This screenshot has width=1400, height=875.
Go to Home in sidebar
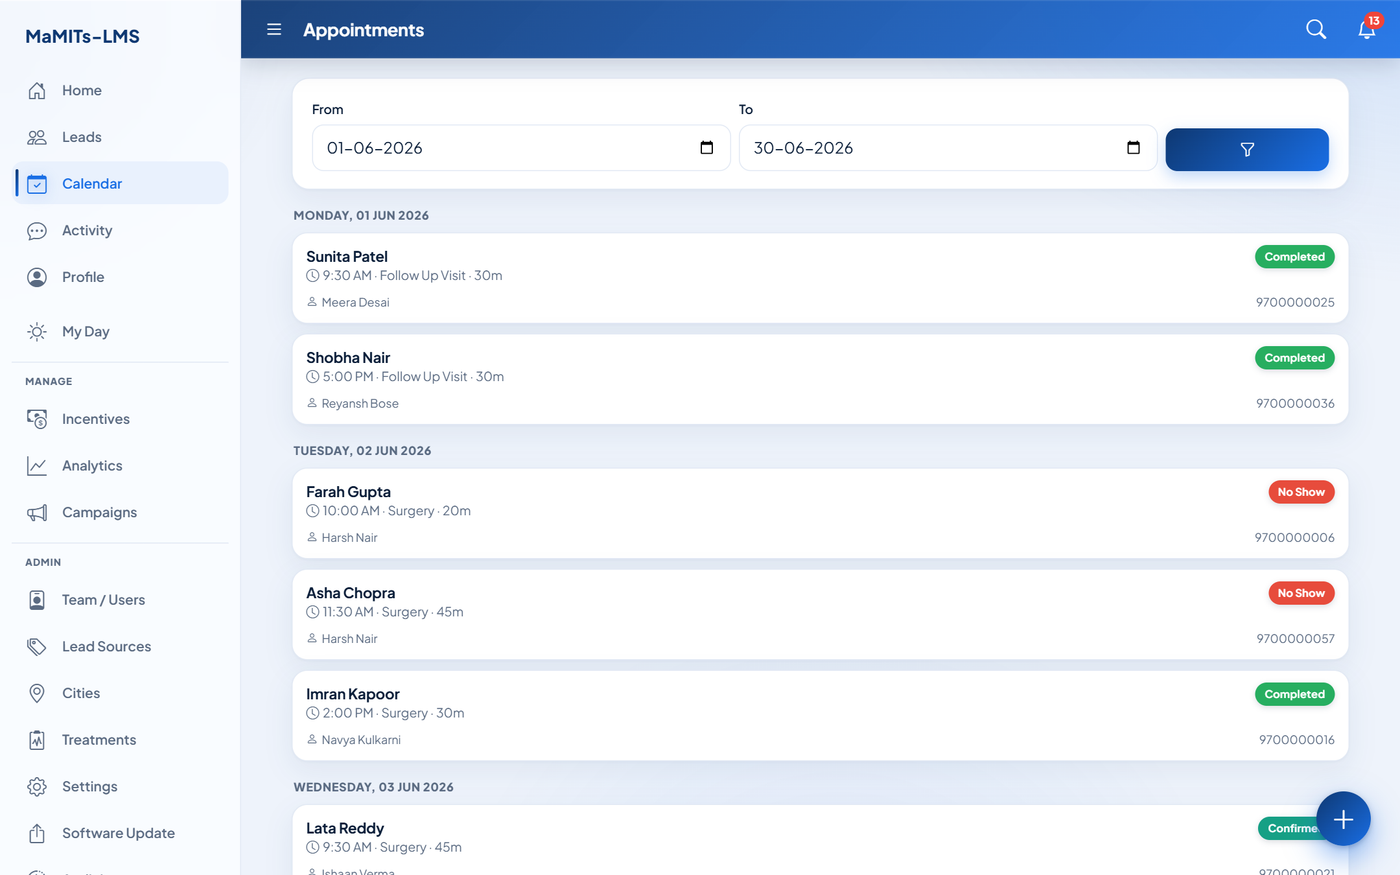(x=120, y=91)
